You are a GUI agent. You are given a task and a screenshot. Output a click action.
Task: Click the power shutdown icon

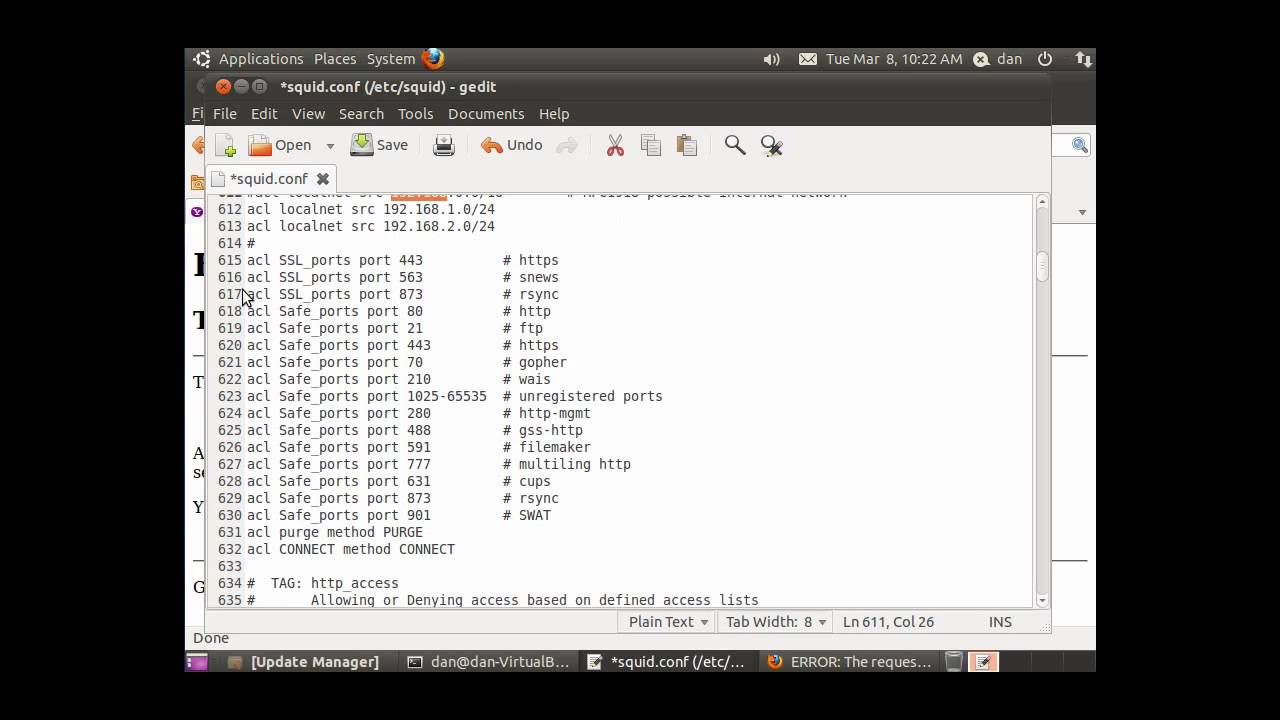click(1045, 59)
